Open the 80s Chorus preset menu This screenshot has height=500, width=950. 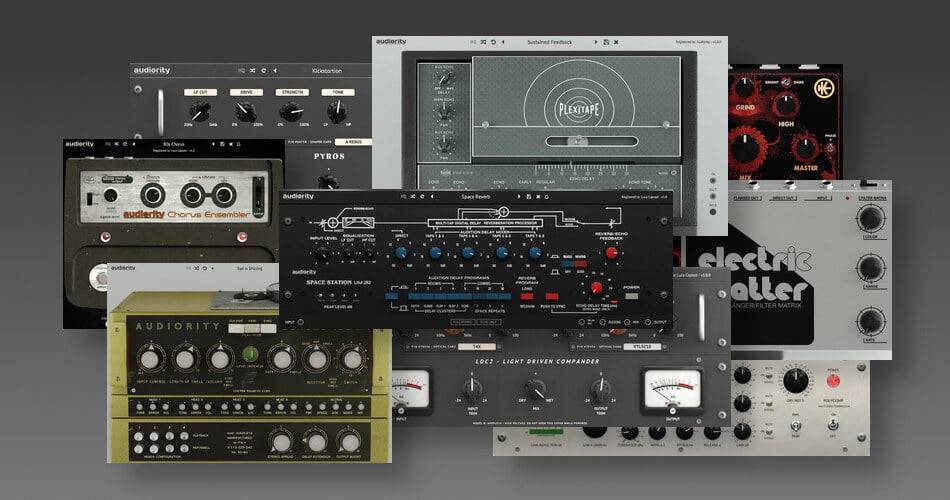click(174, 144)
